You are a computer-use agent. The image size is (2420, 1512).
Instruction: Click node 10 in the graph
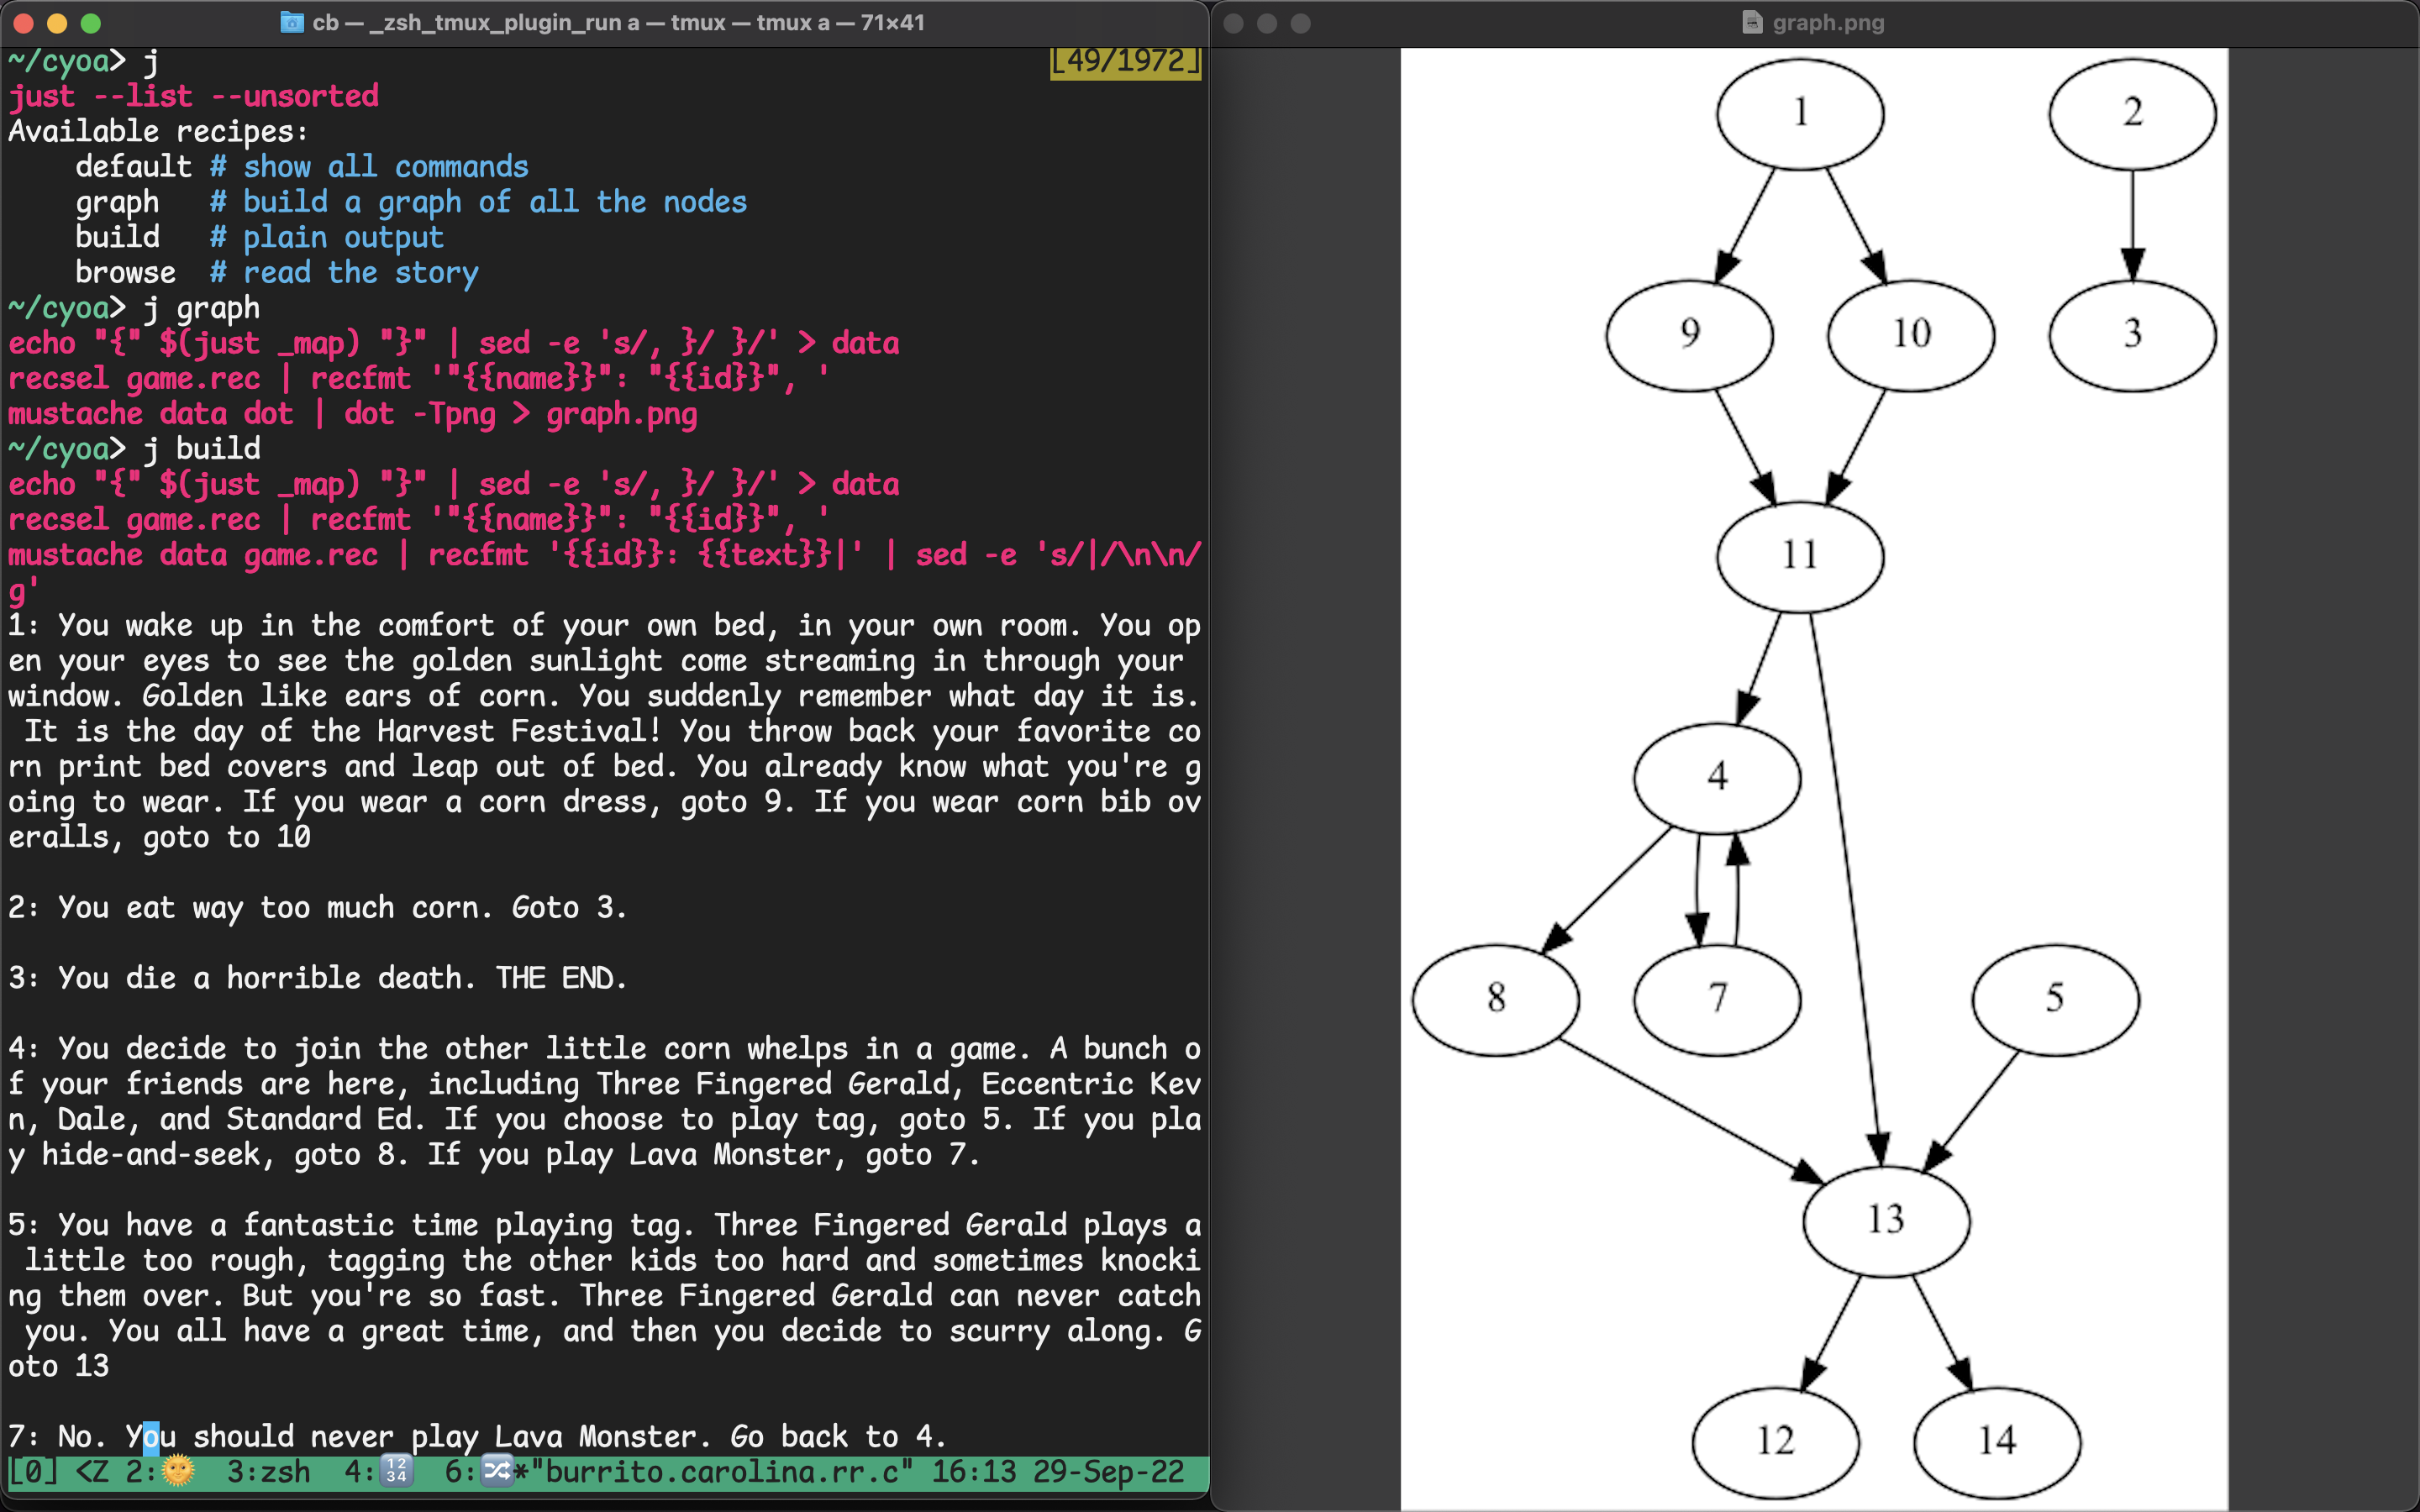pos(1911,335)
